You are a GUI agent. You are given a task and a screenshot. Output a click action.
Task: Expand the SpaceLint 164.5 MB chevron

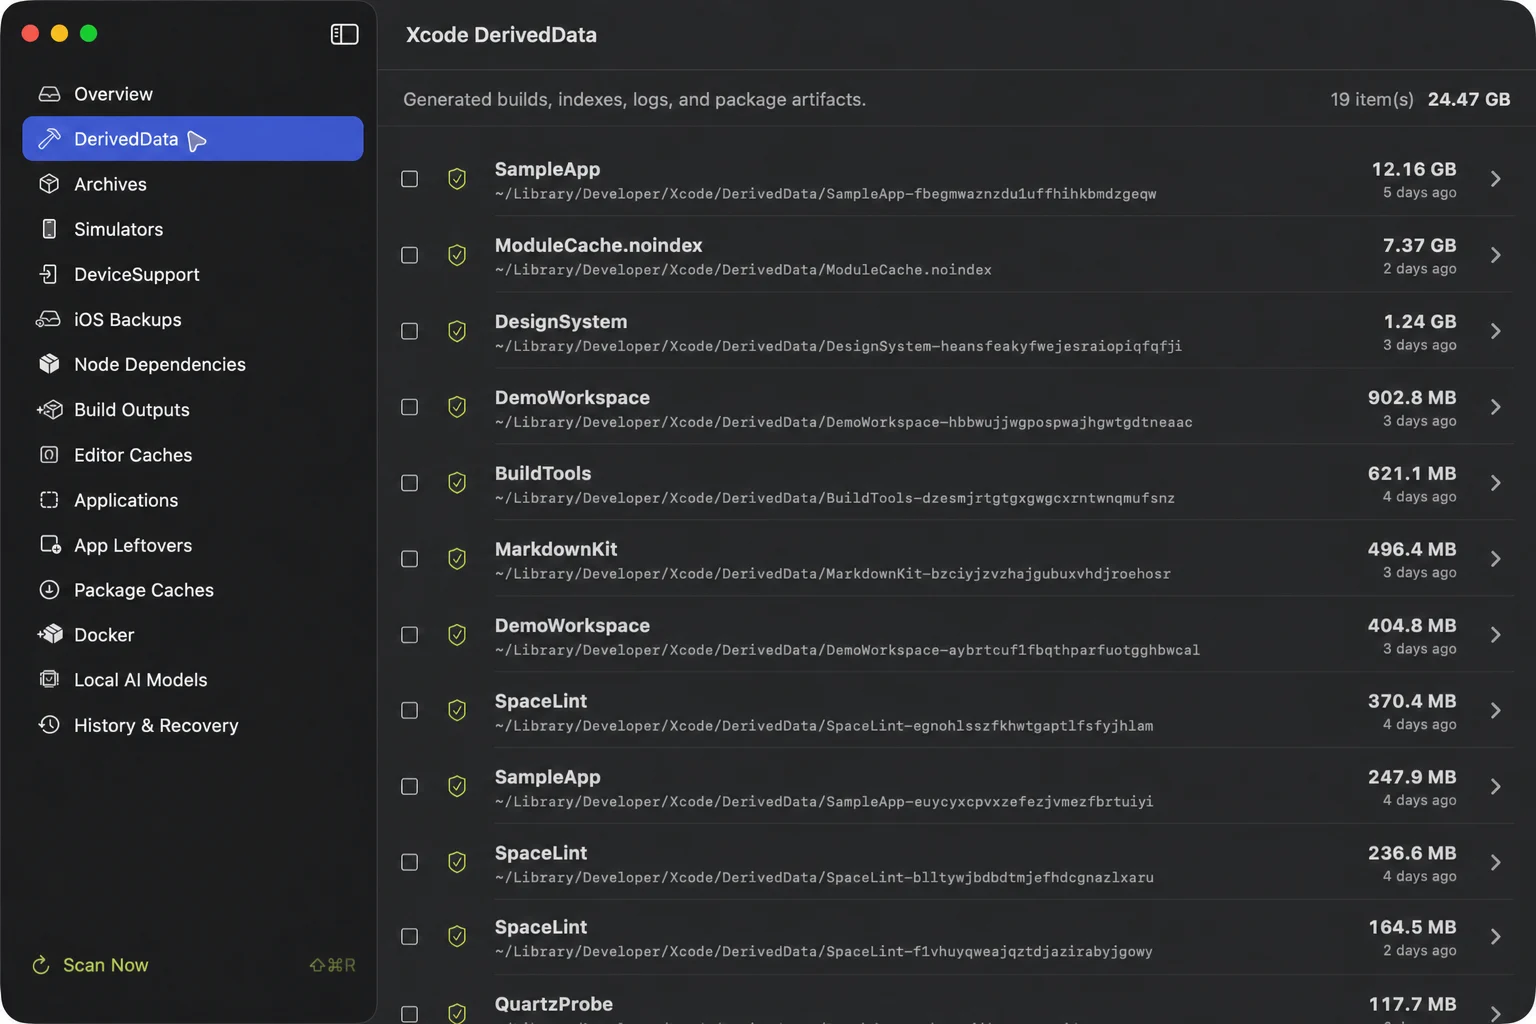[1495, 937]
